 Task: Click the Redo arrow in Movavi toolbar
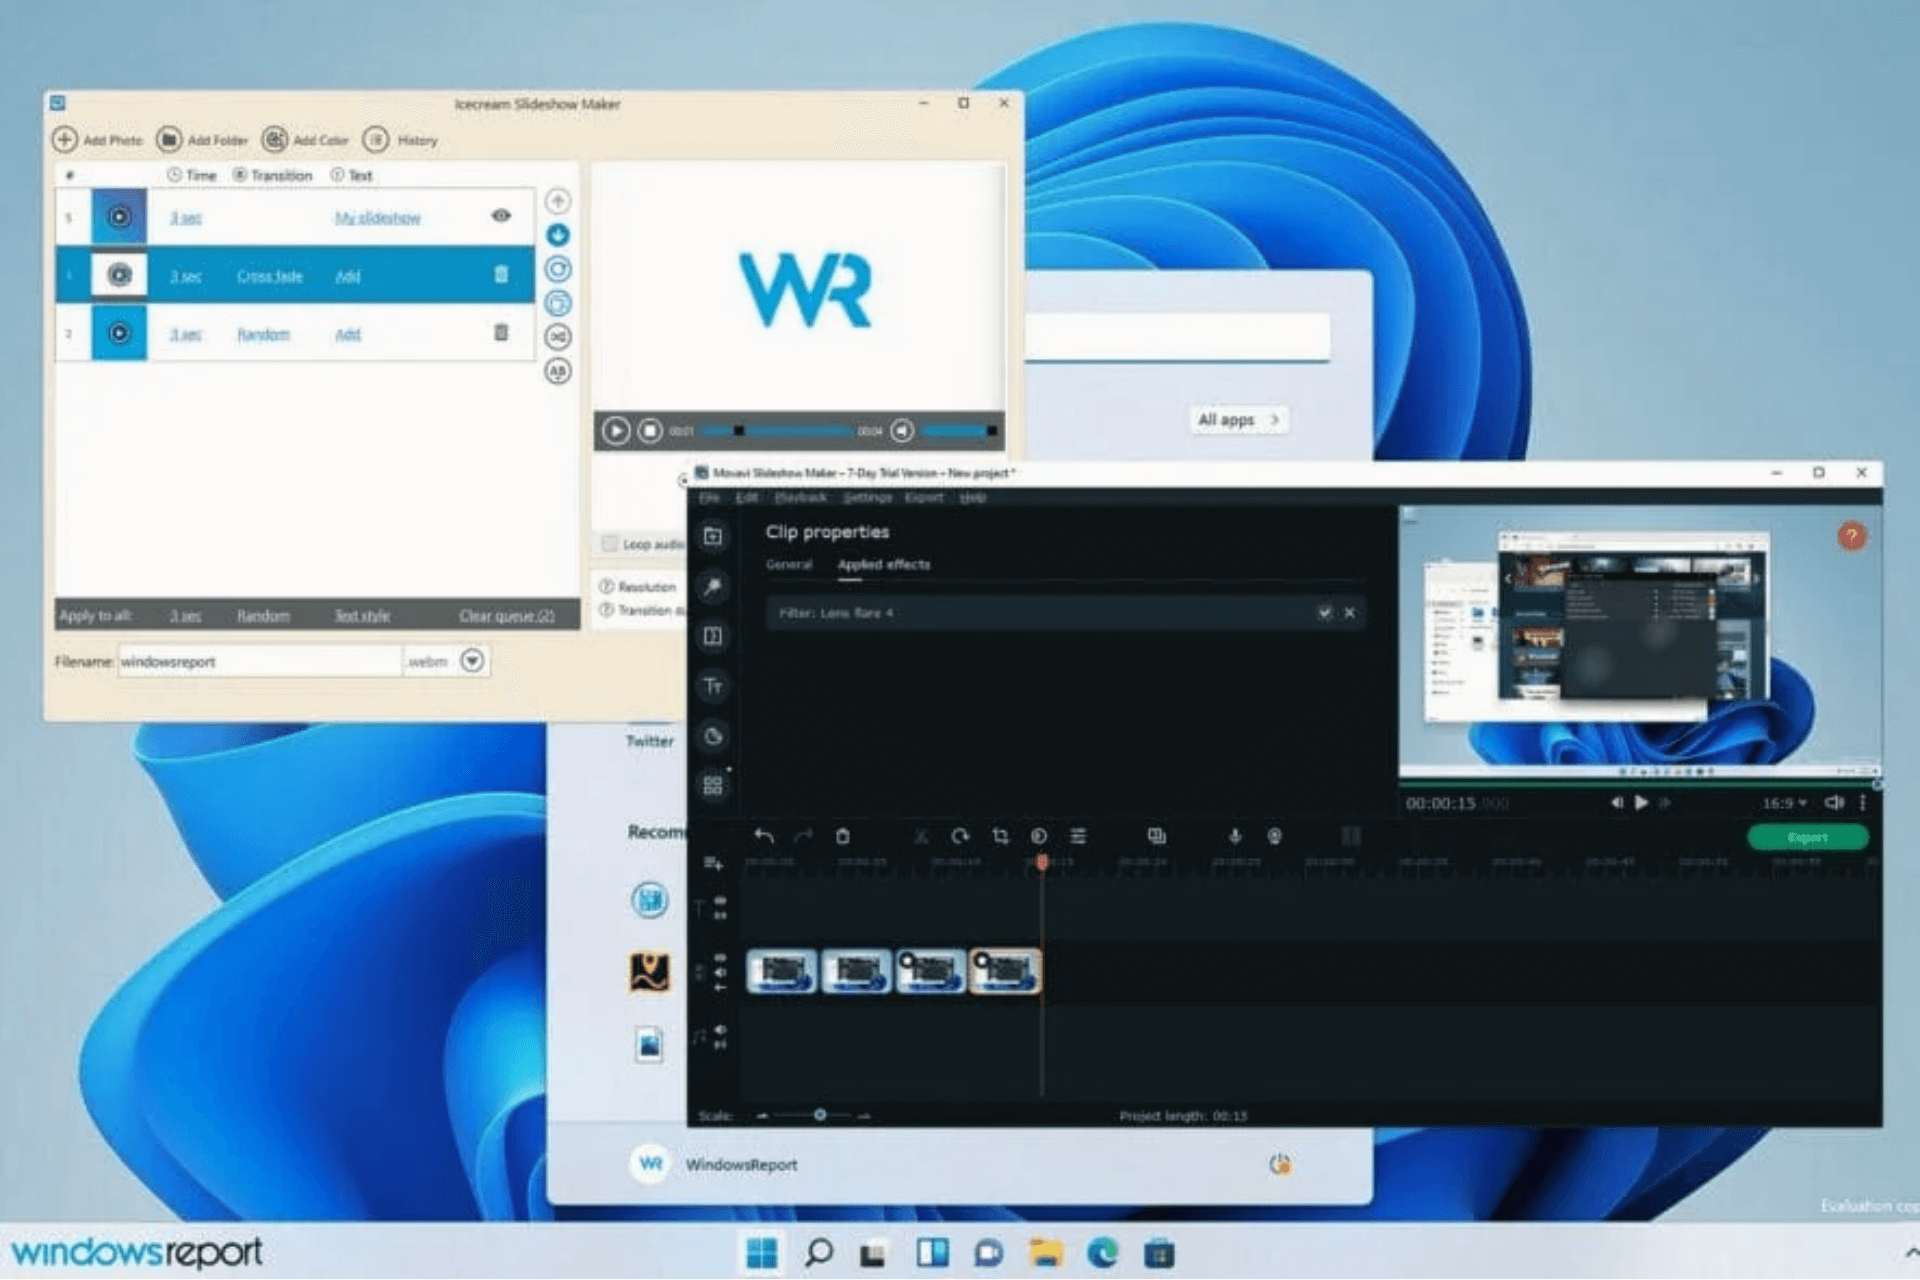coord(803,836)
